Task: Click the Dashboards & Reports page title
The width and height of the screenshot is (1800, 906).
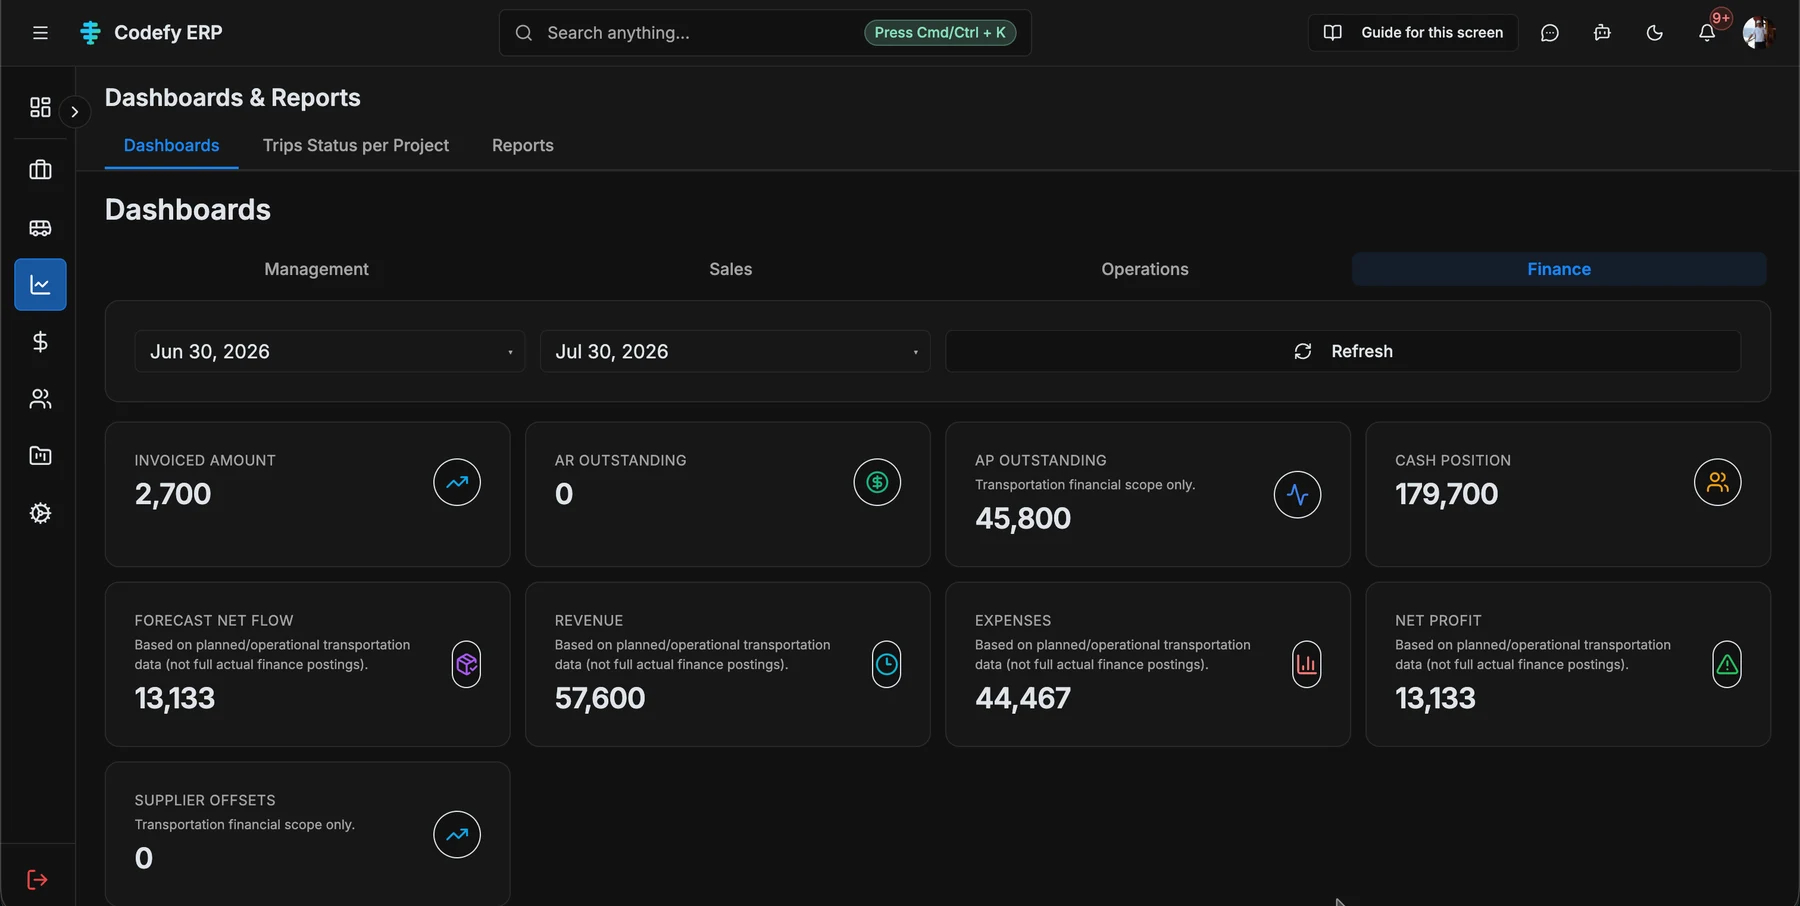Action: (233, 98)
